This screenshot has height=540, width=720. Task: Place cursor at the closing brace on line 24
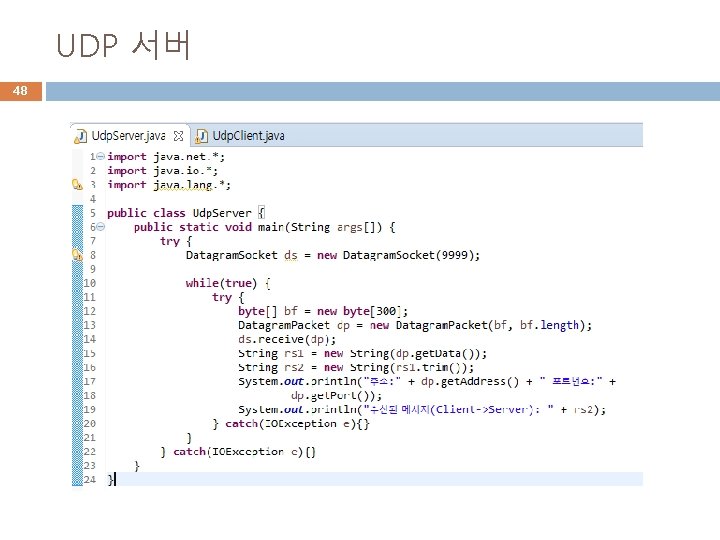point(110,479)
